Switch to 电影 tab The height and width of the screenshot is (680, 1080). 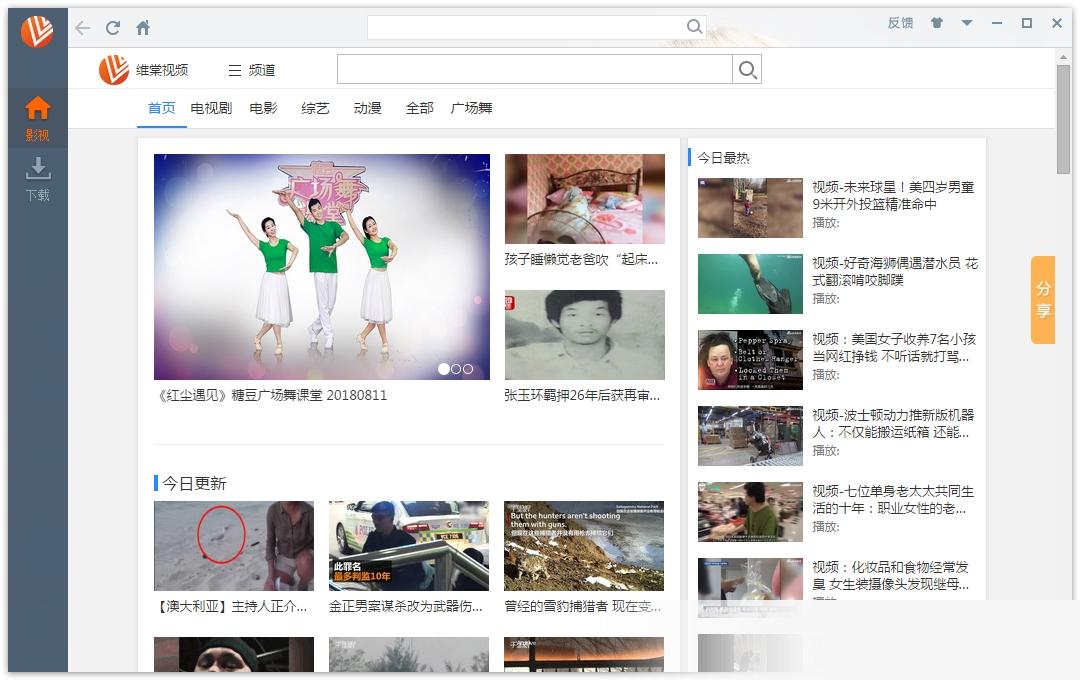(263, 108)
